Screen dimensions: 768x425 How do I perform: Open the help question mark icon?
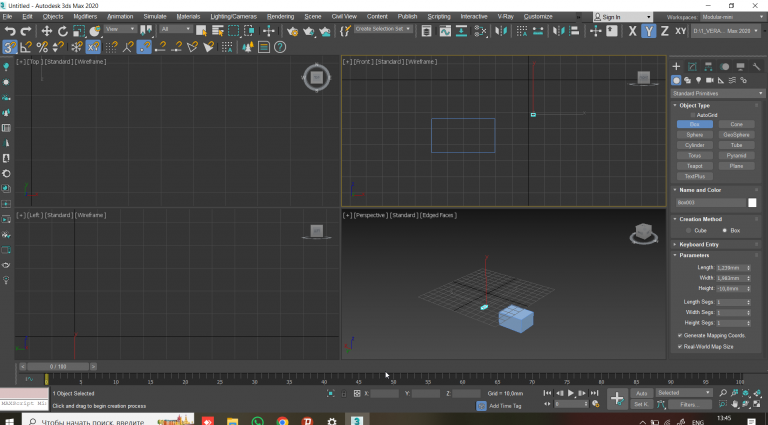[280, 47]
